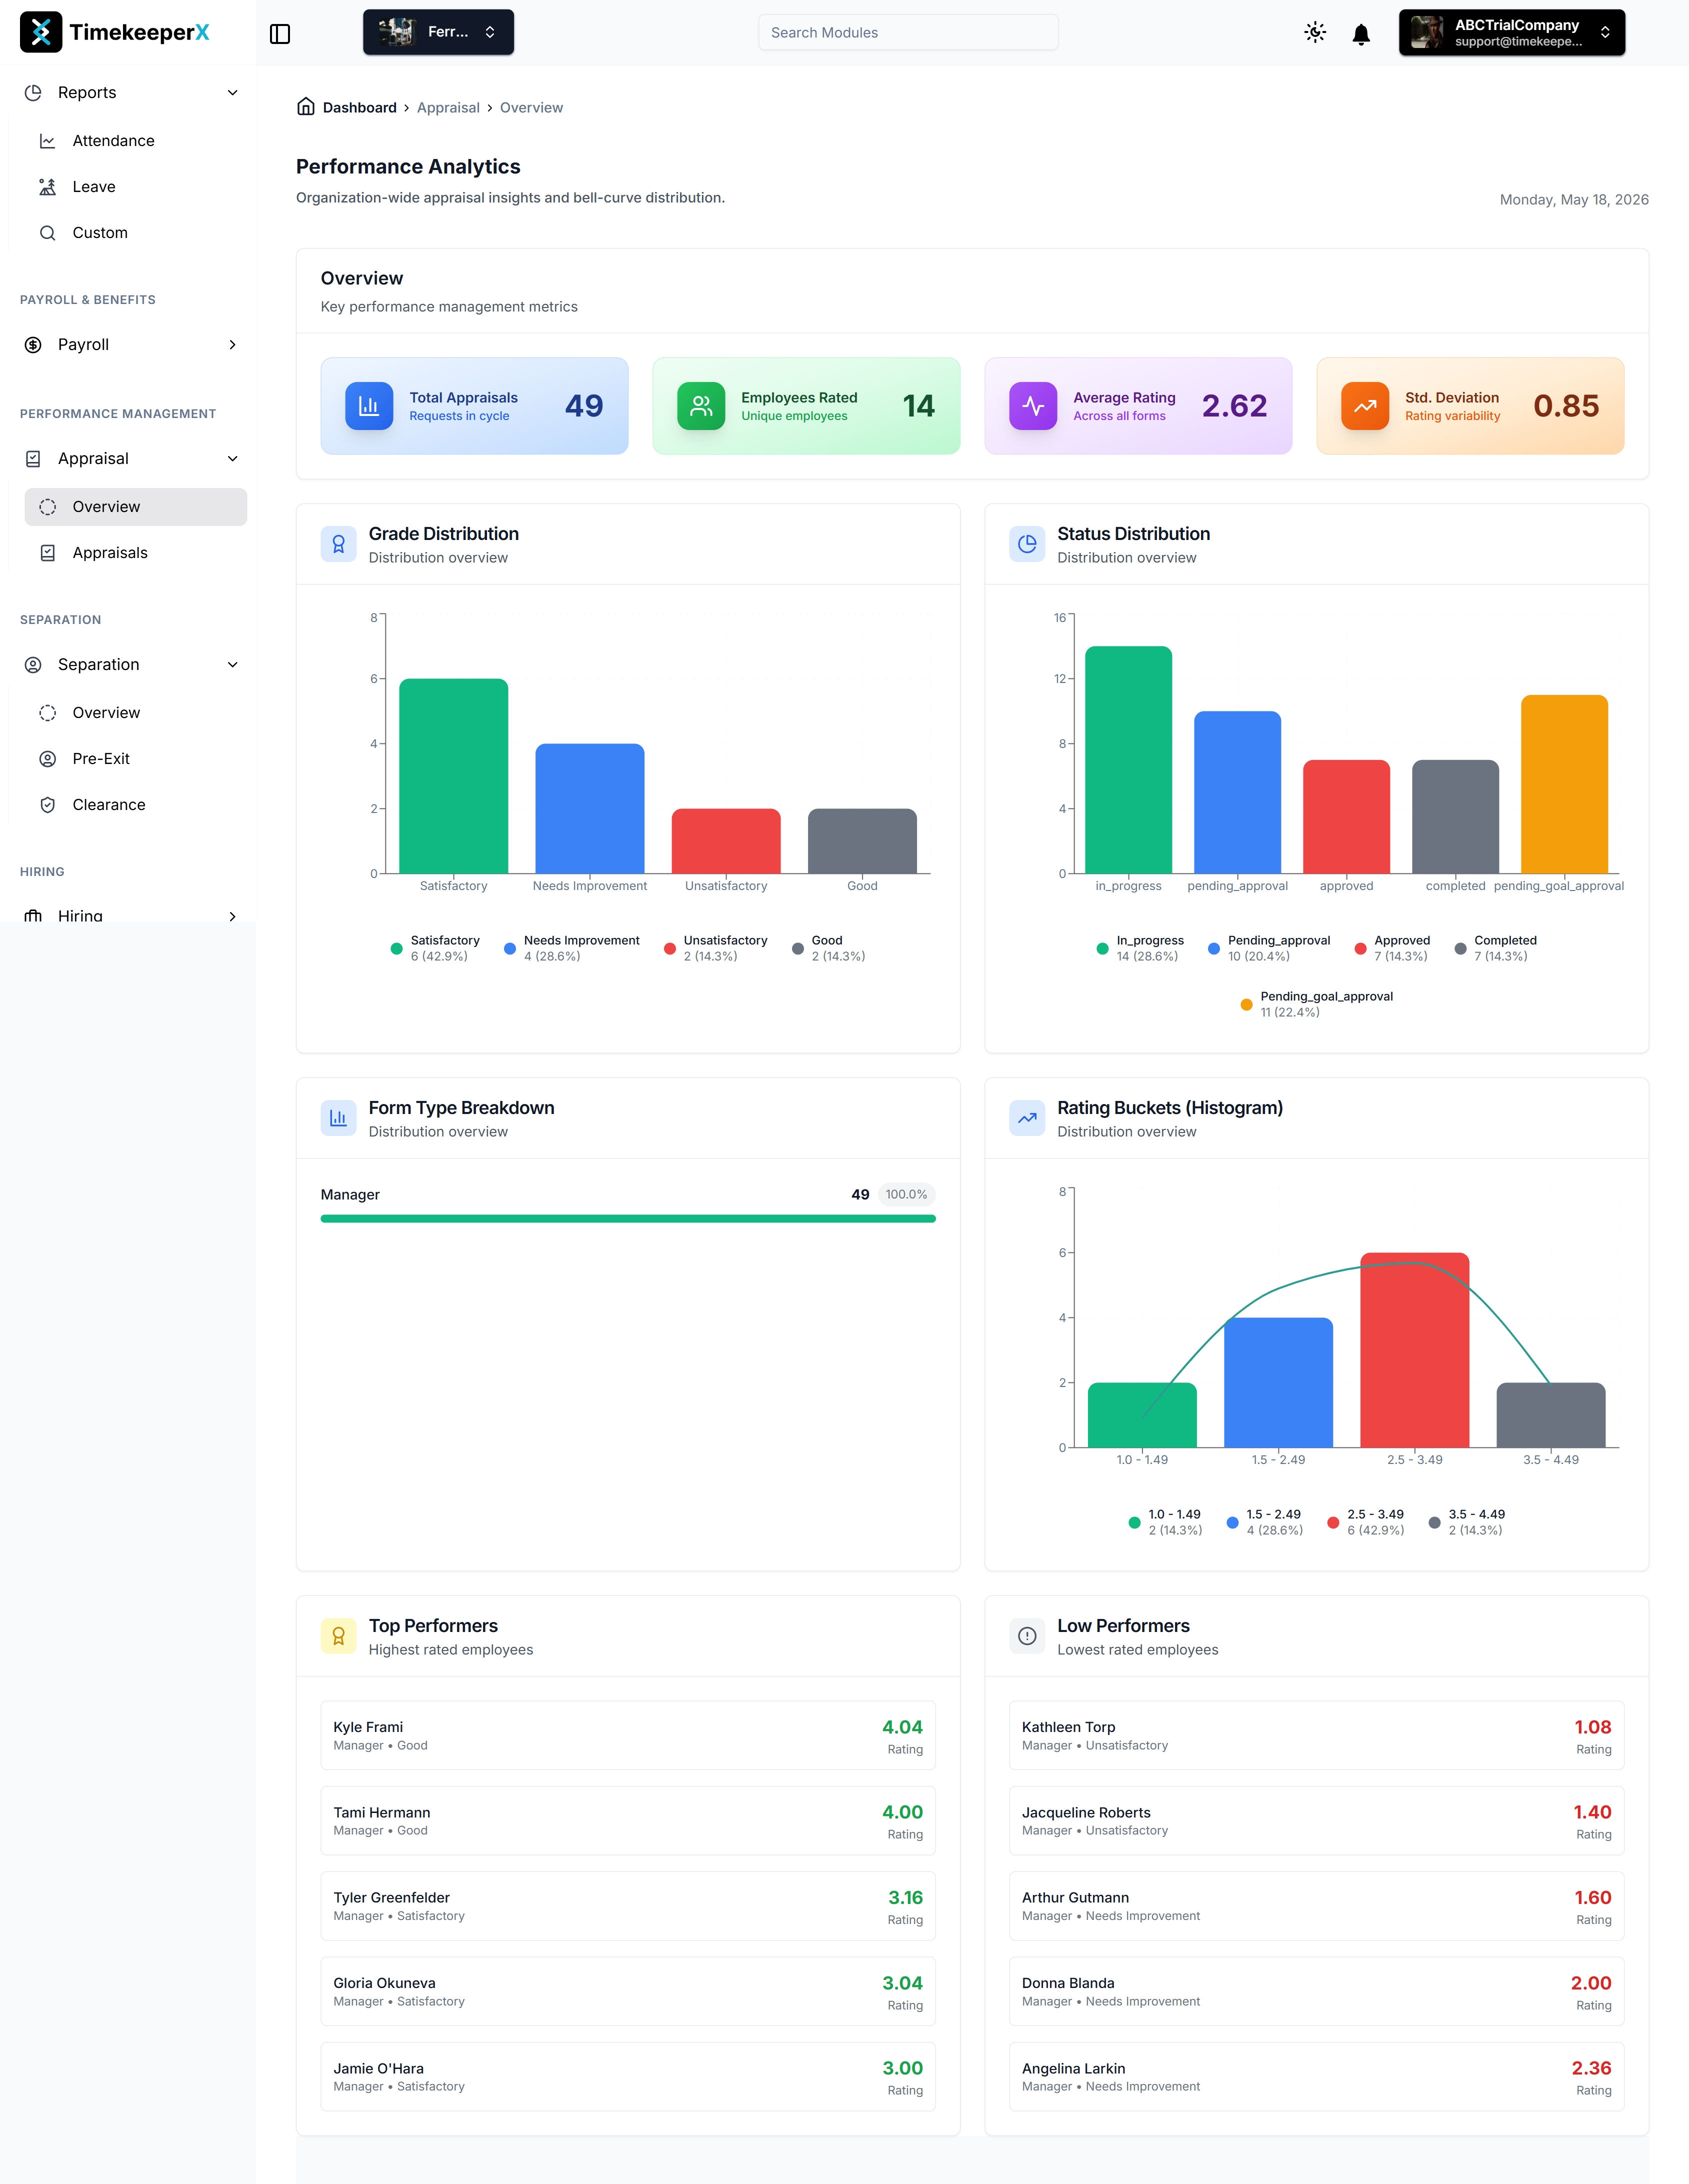Switch theme with the sun icon
Image resolution: width=1689 pixels, height=2184 pixels.
pos(1315,33)
